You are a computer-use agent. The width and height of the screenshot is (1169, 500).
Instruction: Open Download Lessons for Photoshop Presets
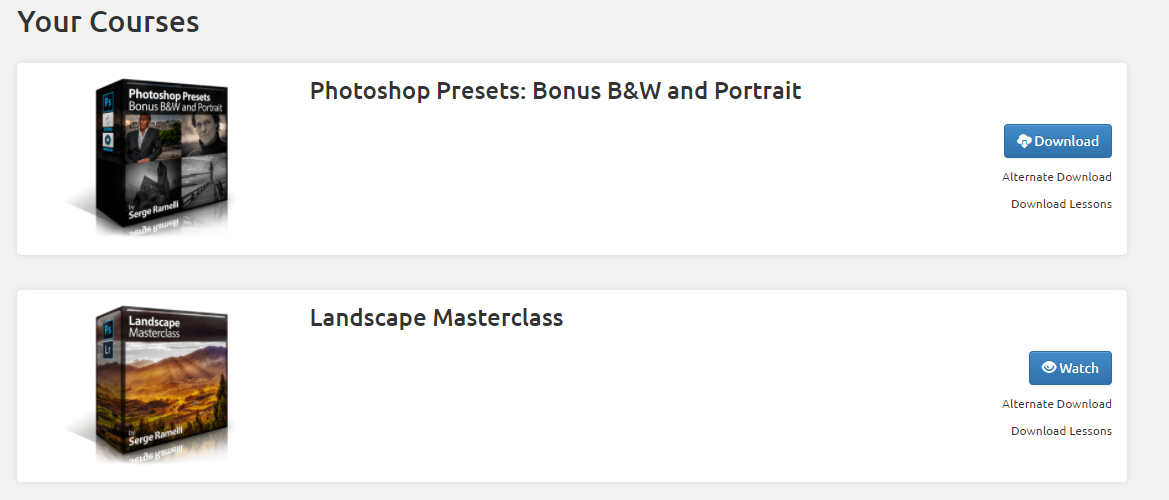1061,204
